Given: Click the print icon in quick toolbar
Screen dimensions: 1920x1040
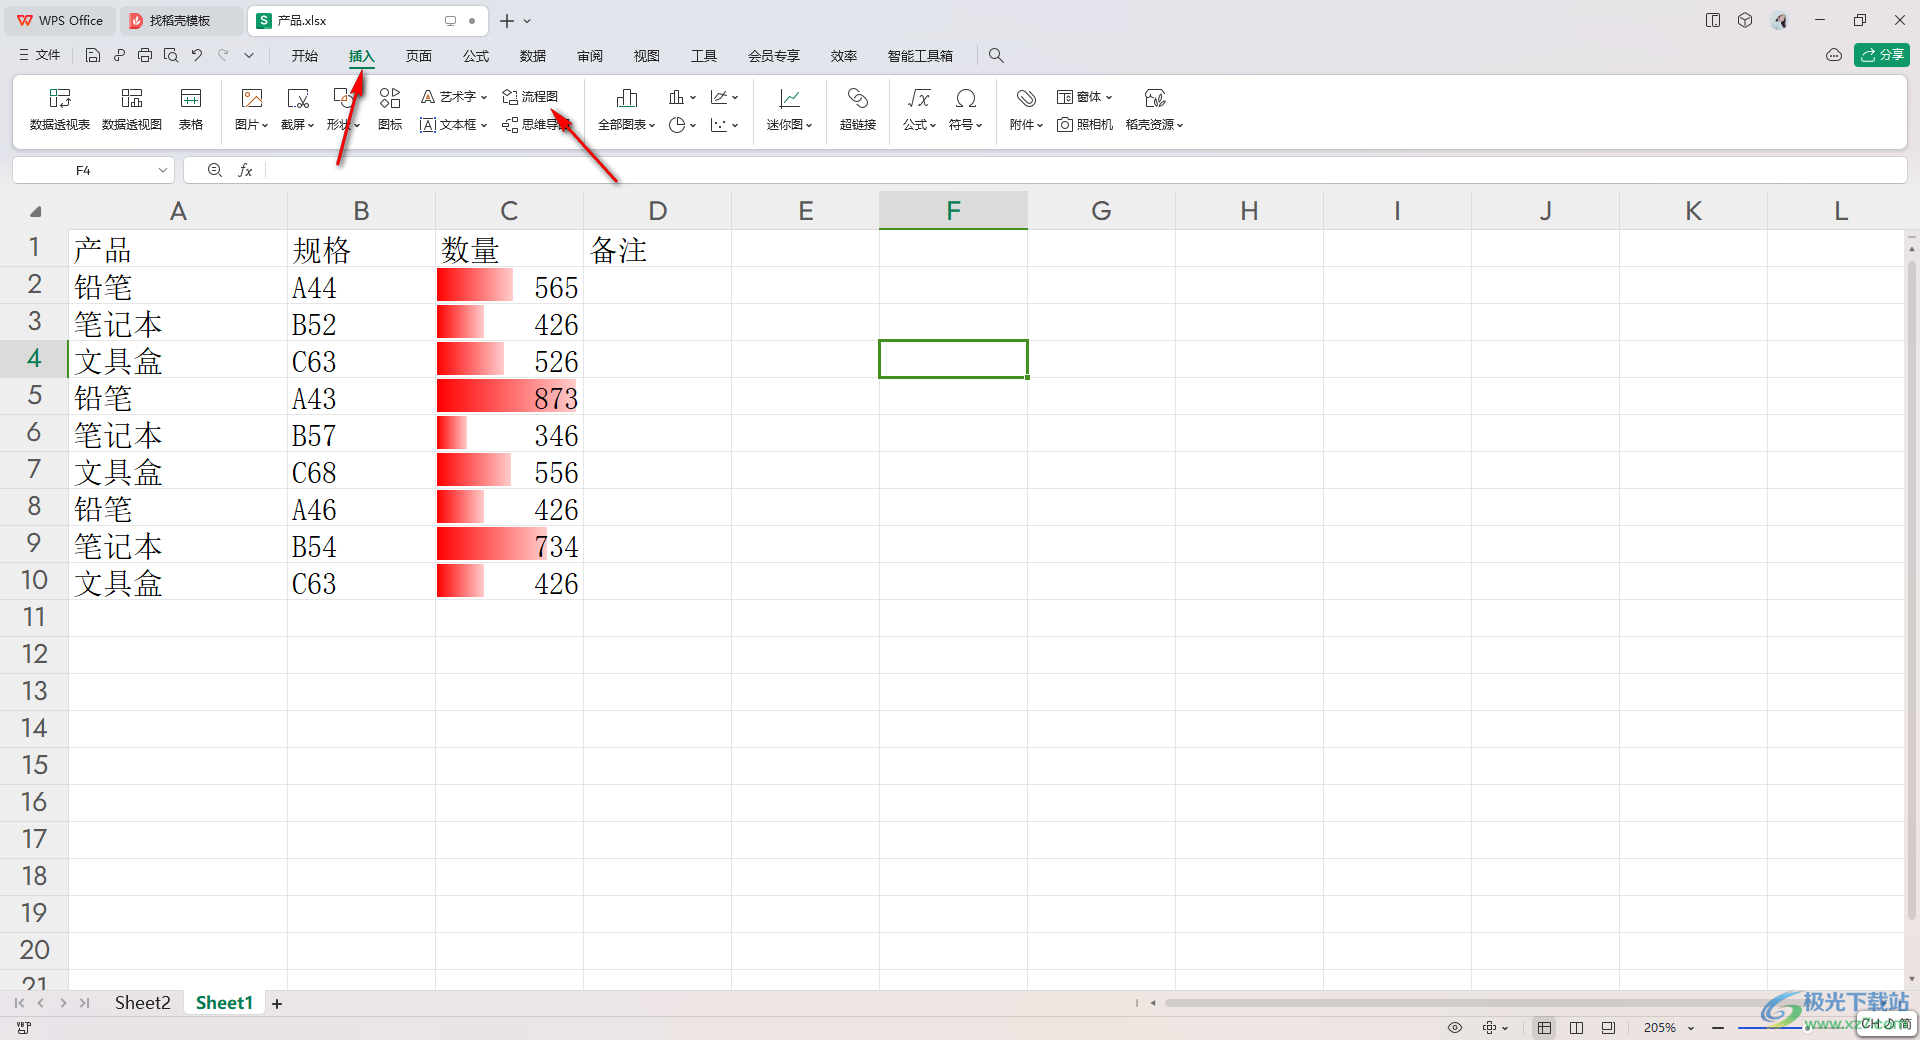Looking at the screenshot, I should 145,56.
